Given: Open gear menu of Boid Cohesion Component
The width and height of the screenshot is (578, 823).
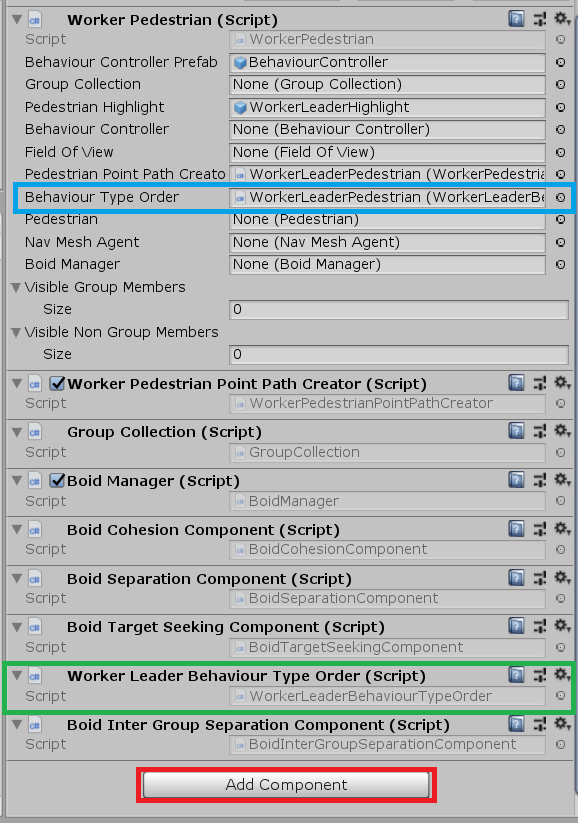Looking at the screenshot, I should (562, 529).
